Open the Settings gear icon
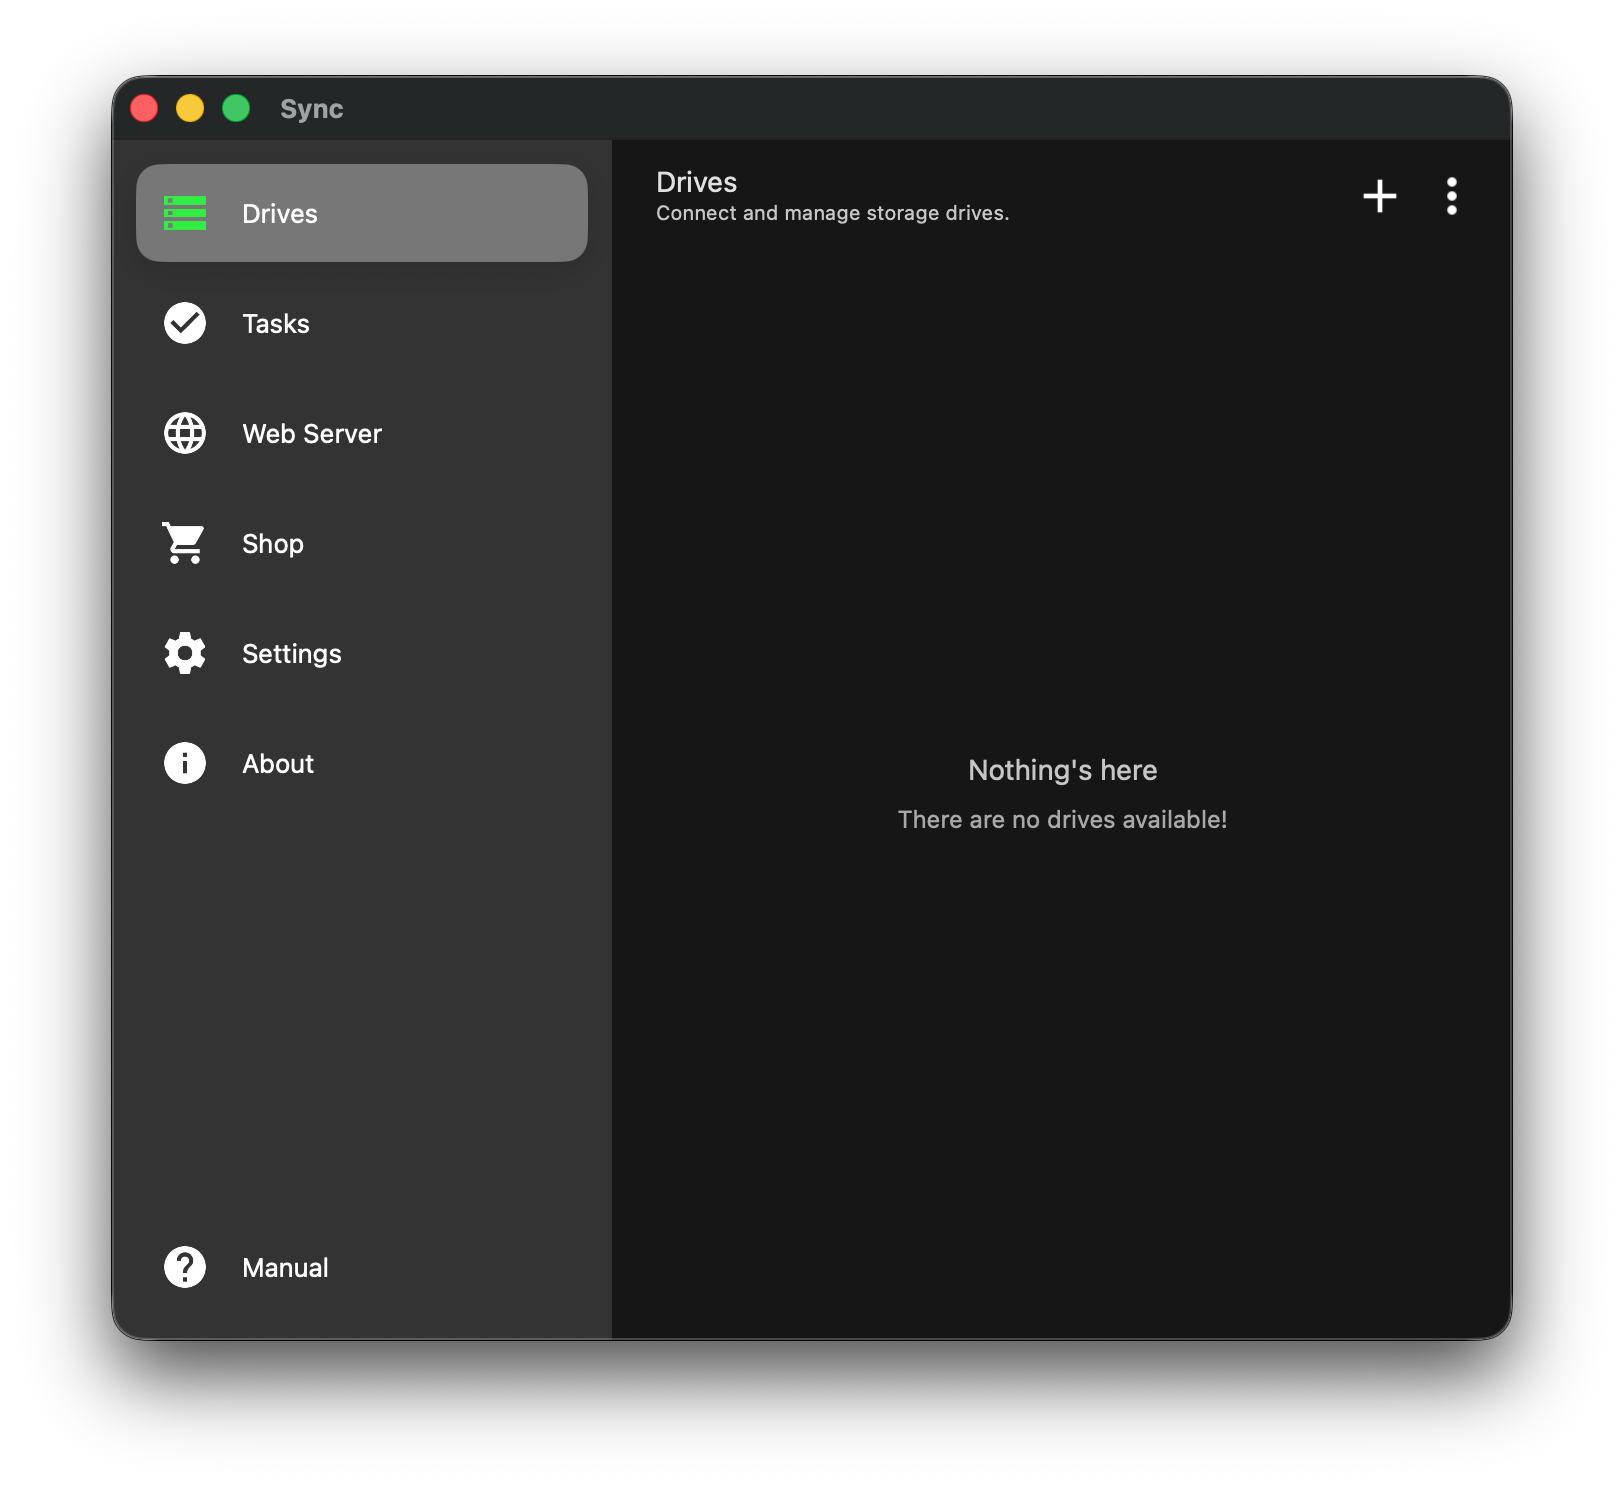 click(x=184, y=653)
